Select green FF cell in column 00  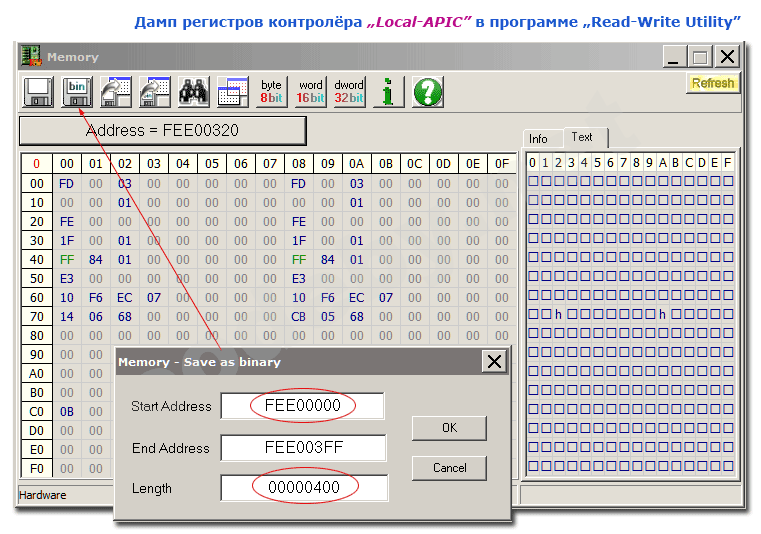[x=66, y=260]
